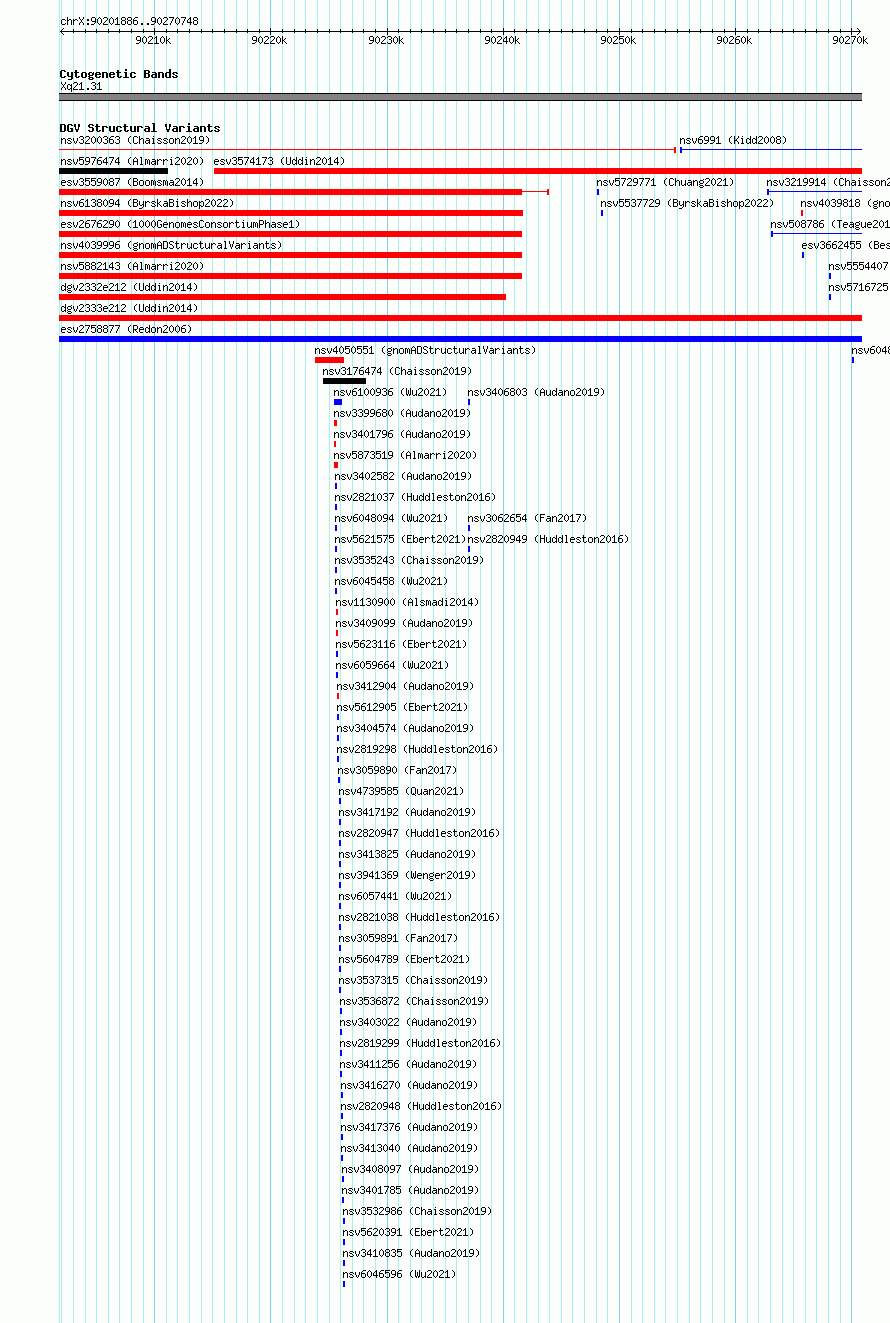890x1323 pixels.
Task: Select nsv6100936 (Wu2021) label
Action: (x=390, y=392)
